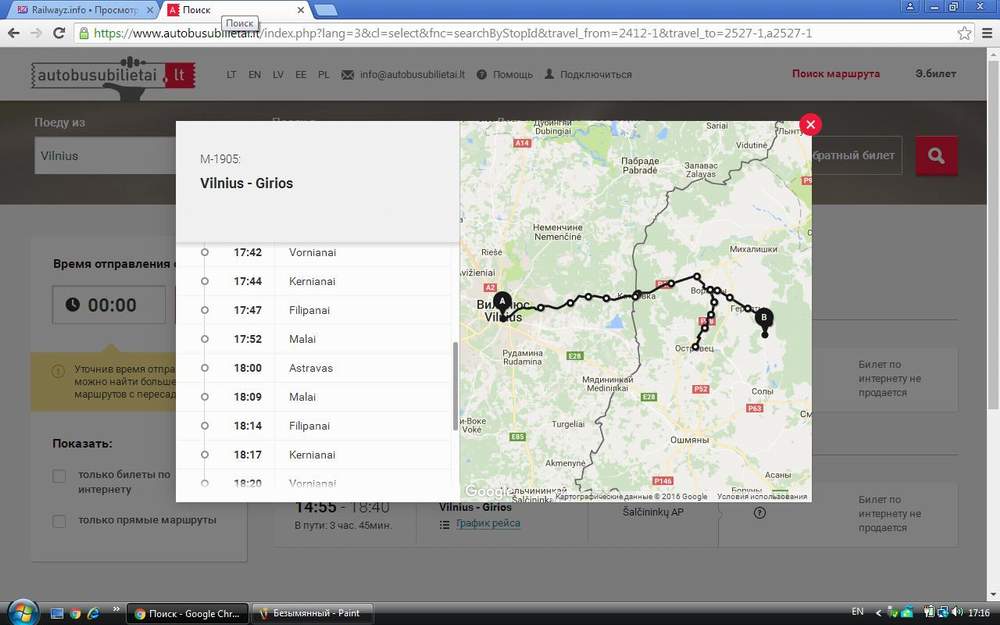Click the red magnifier search button

[936, 156]
